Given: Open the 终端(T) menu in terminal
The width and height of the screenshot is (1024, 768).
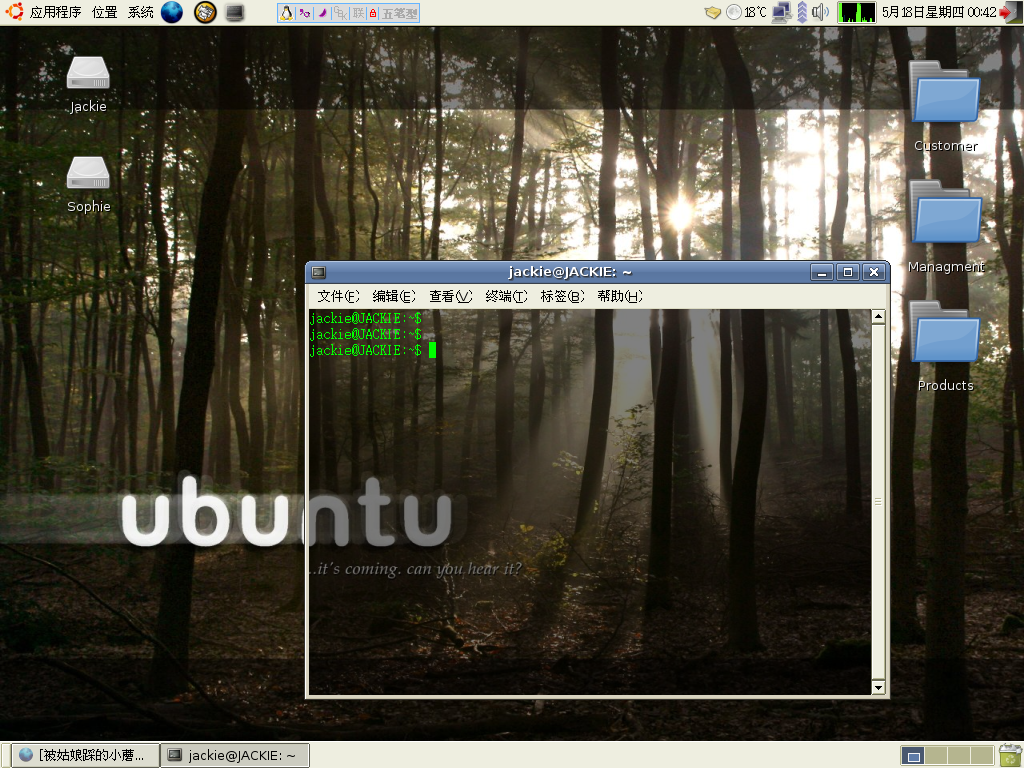Looking at the screenshot, I should (507, 296).
